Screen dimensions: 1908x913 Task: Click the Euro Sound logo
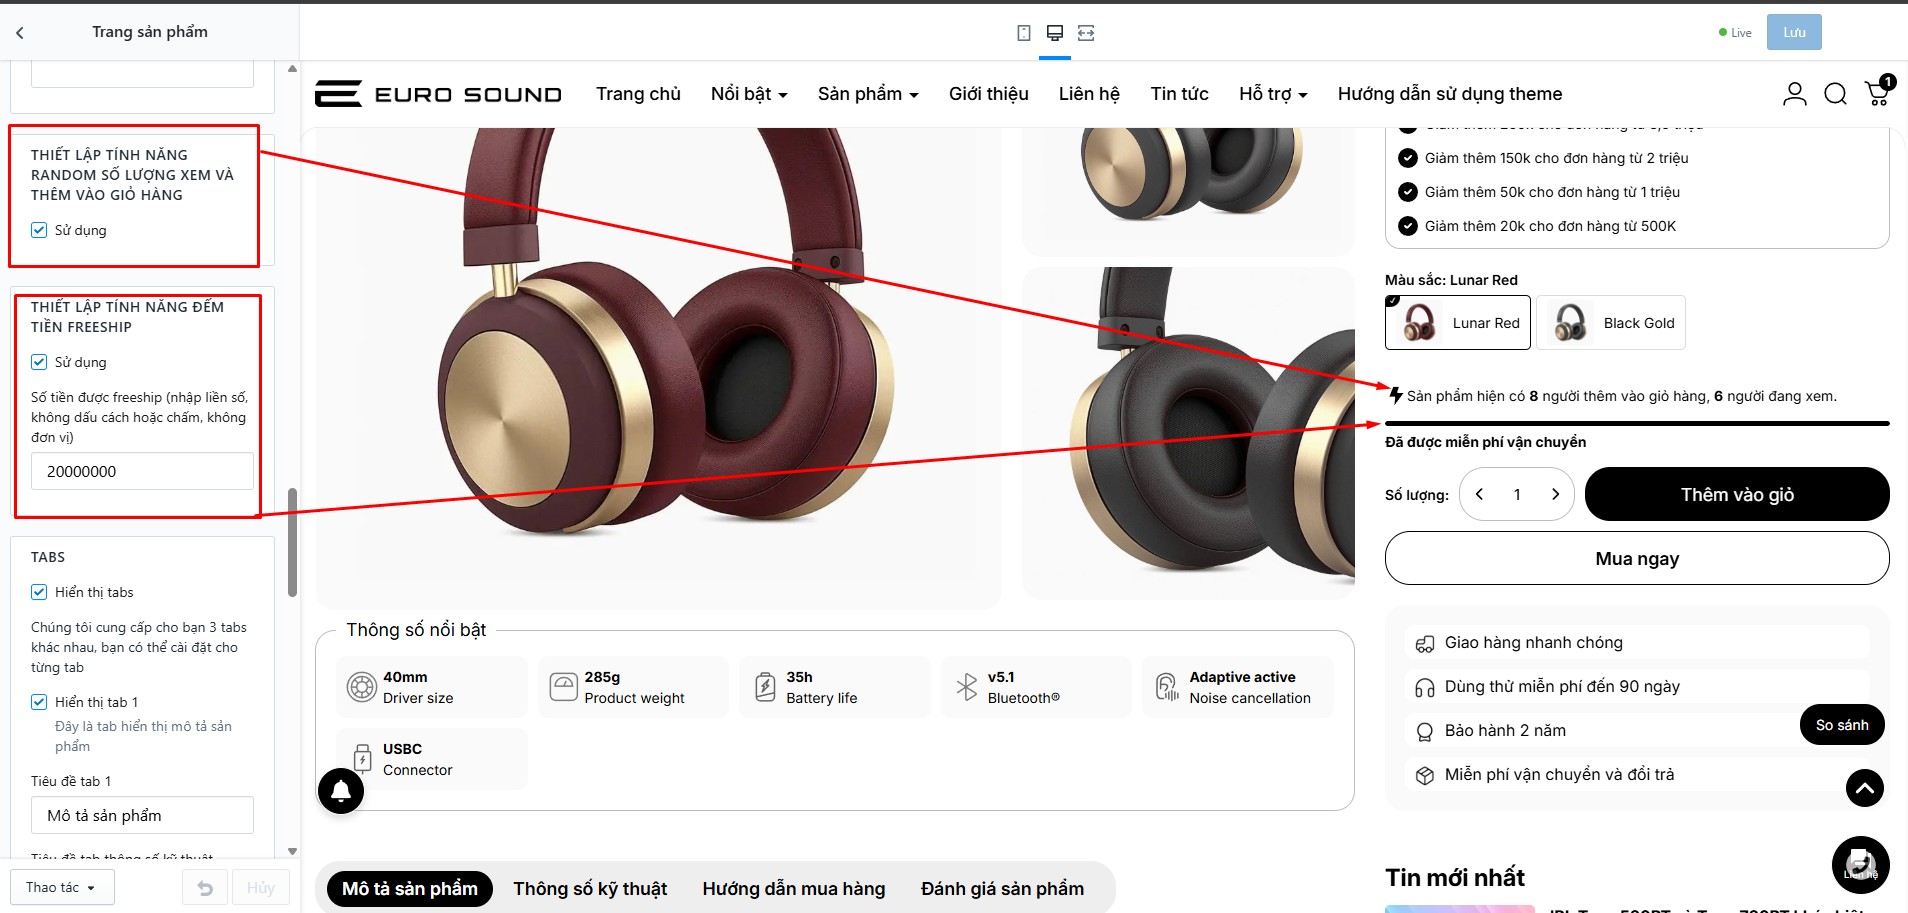point(438,94)
